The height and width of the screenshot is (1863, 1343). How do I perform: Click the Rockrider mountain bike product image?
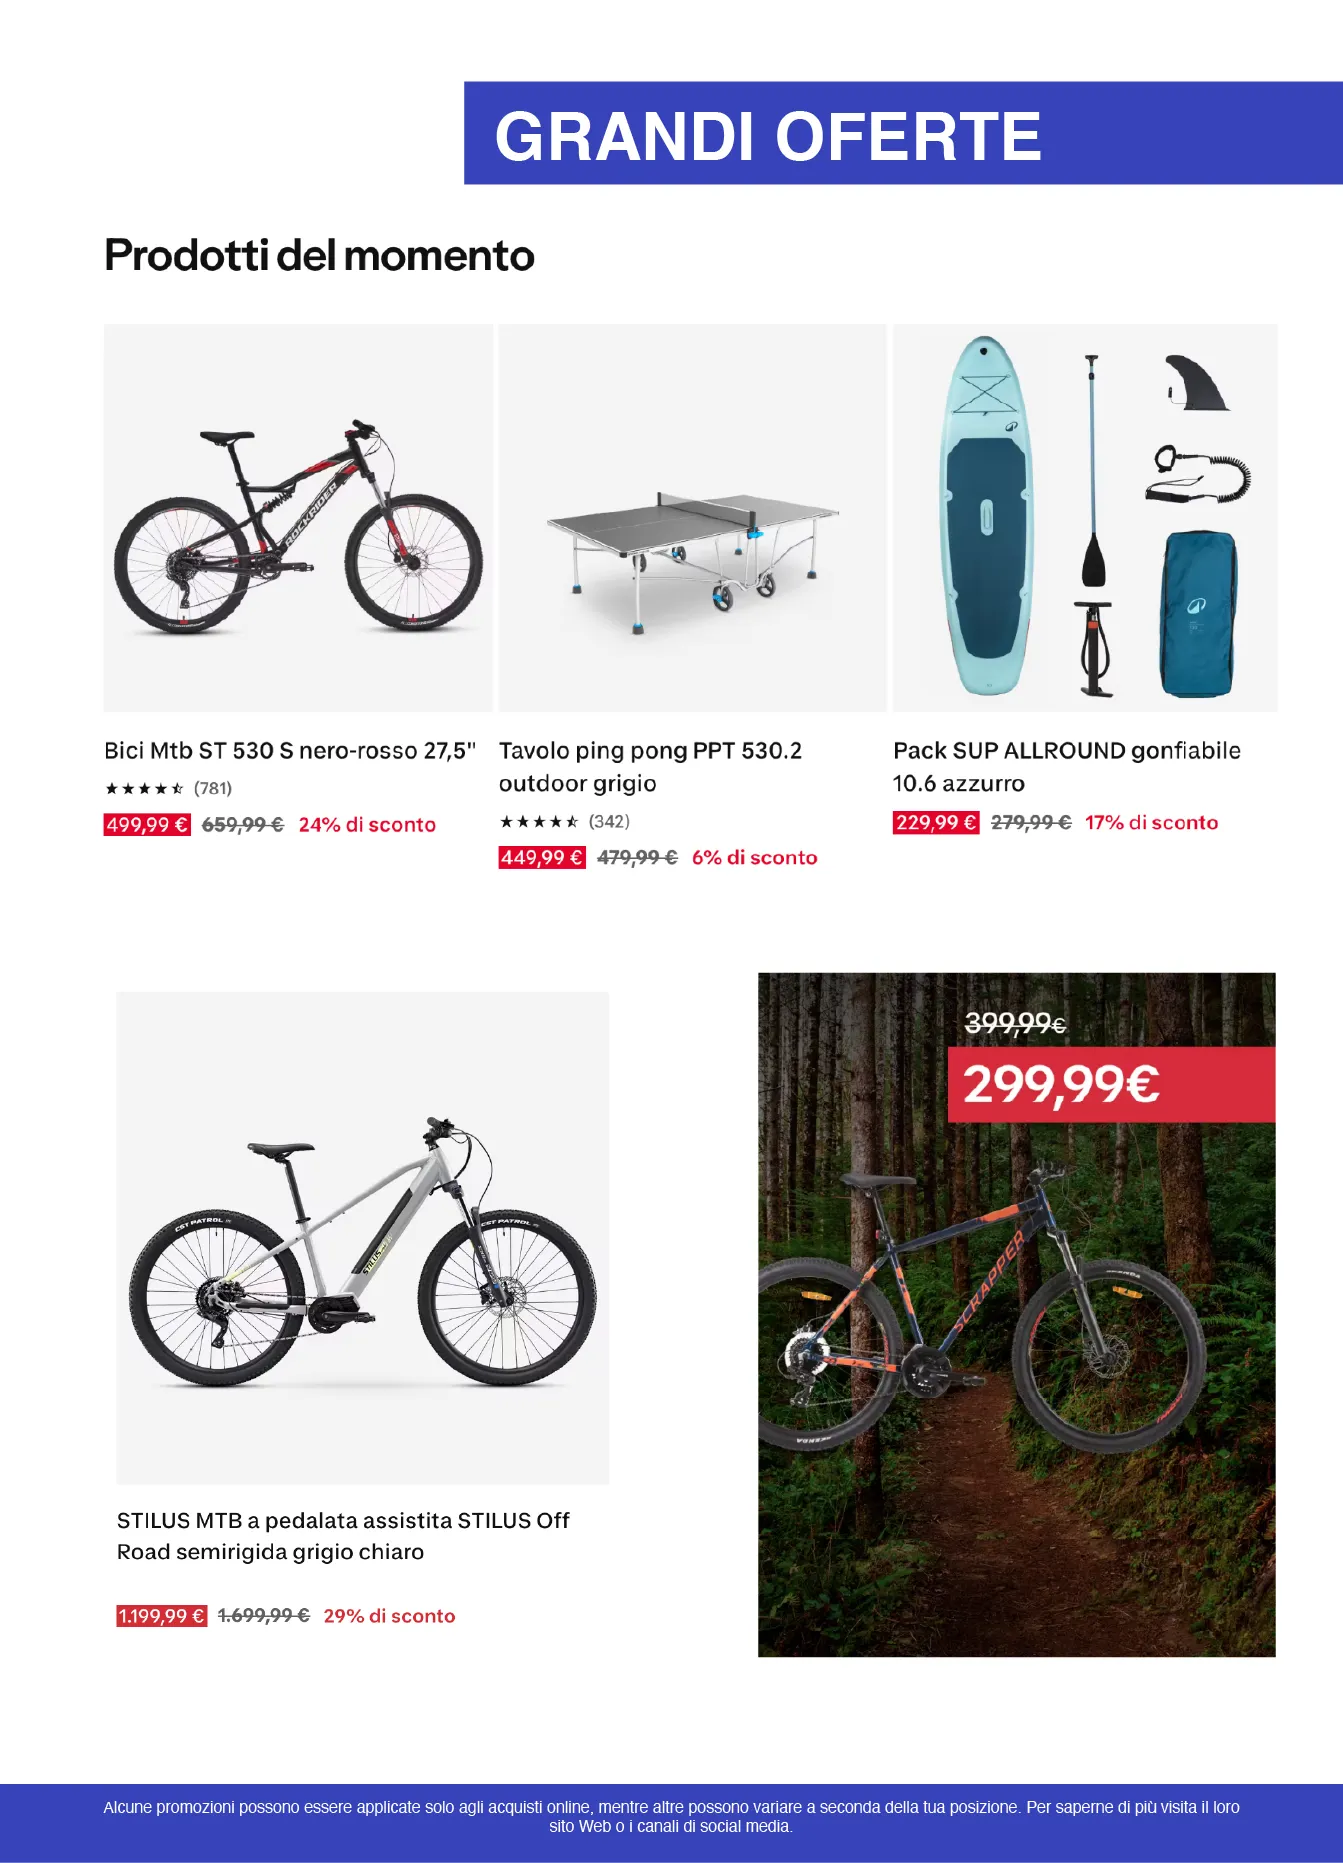tap(298, 518)
